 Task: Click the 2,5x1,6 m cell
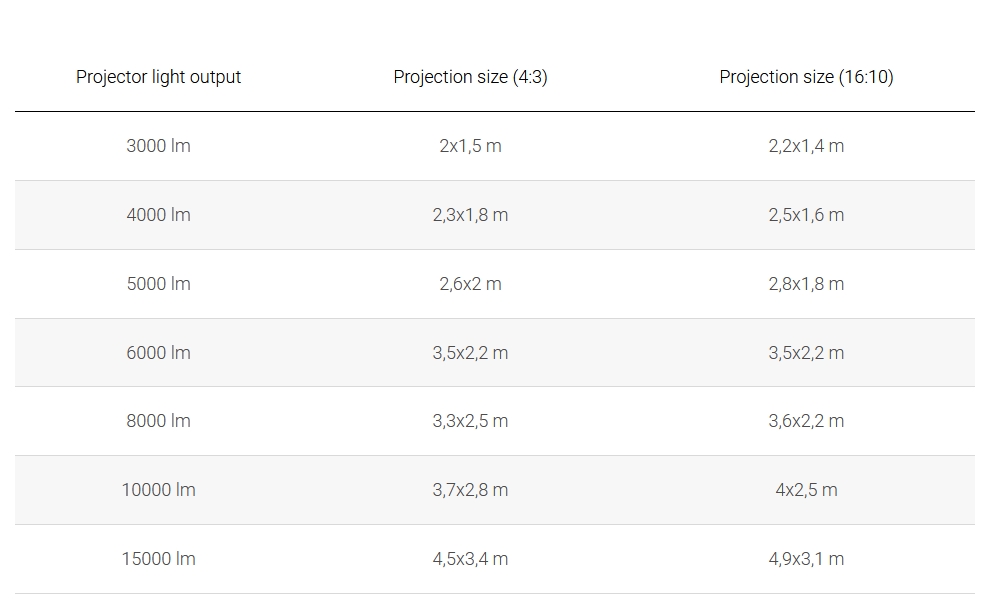coord(806,215)
